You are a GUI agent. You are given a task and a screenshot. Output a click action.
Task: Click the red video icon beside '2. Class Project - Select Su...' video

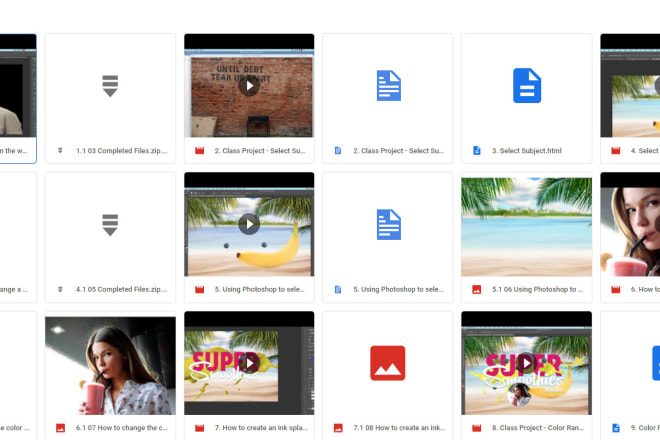[200, 150]
